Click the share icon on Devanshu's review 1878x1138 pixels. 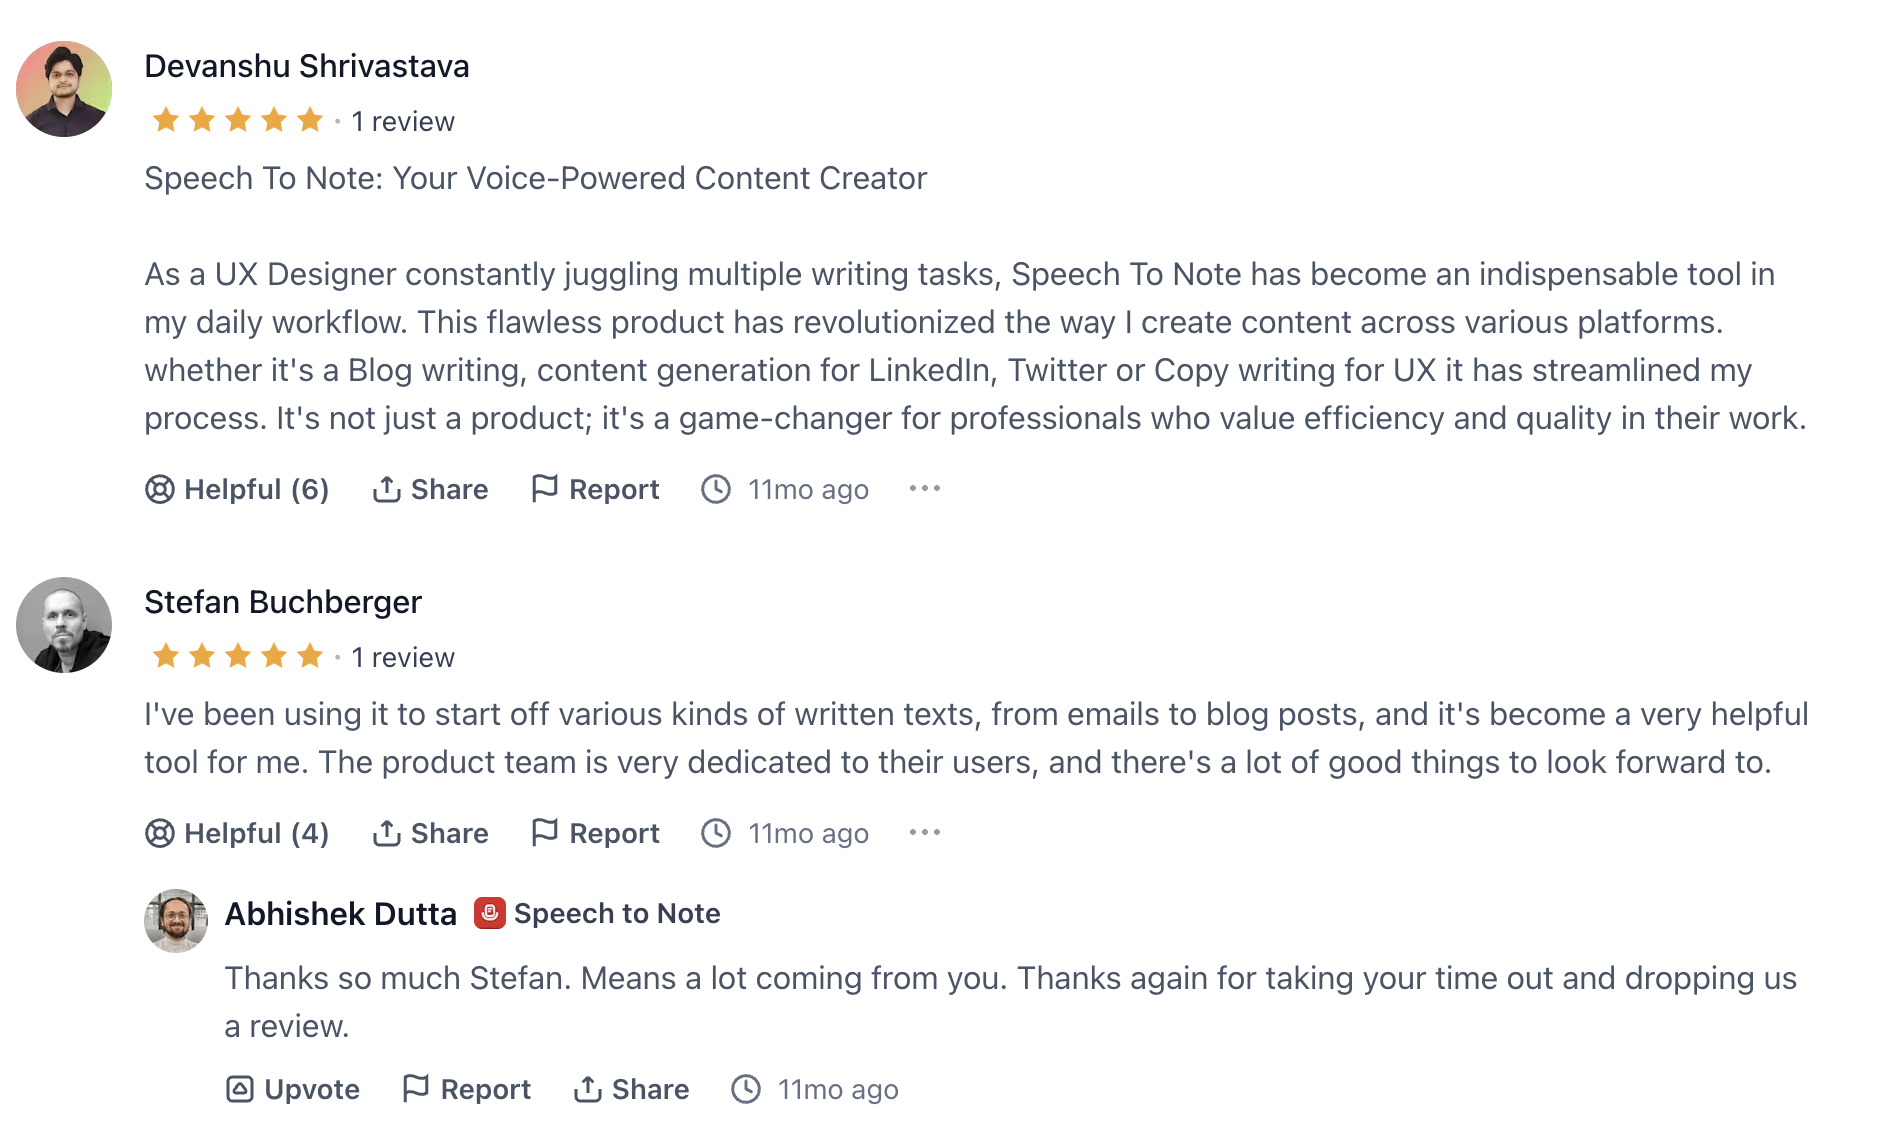tap(386, 489)
